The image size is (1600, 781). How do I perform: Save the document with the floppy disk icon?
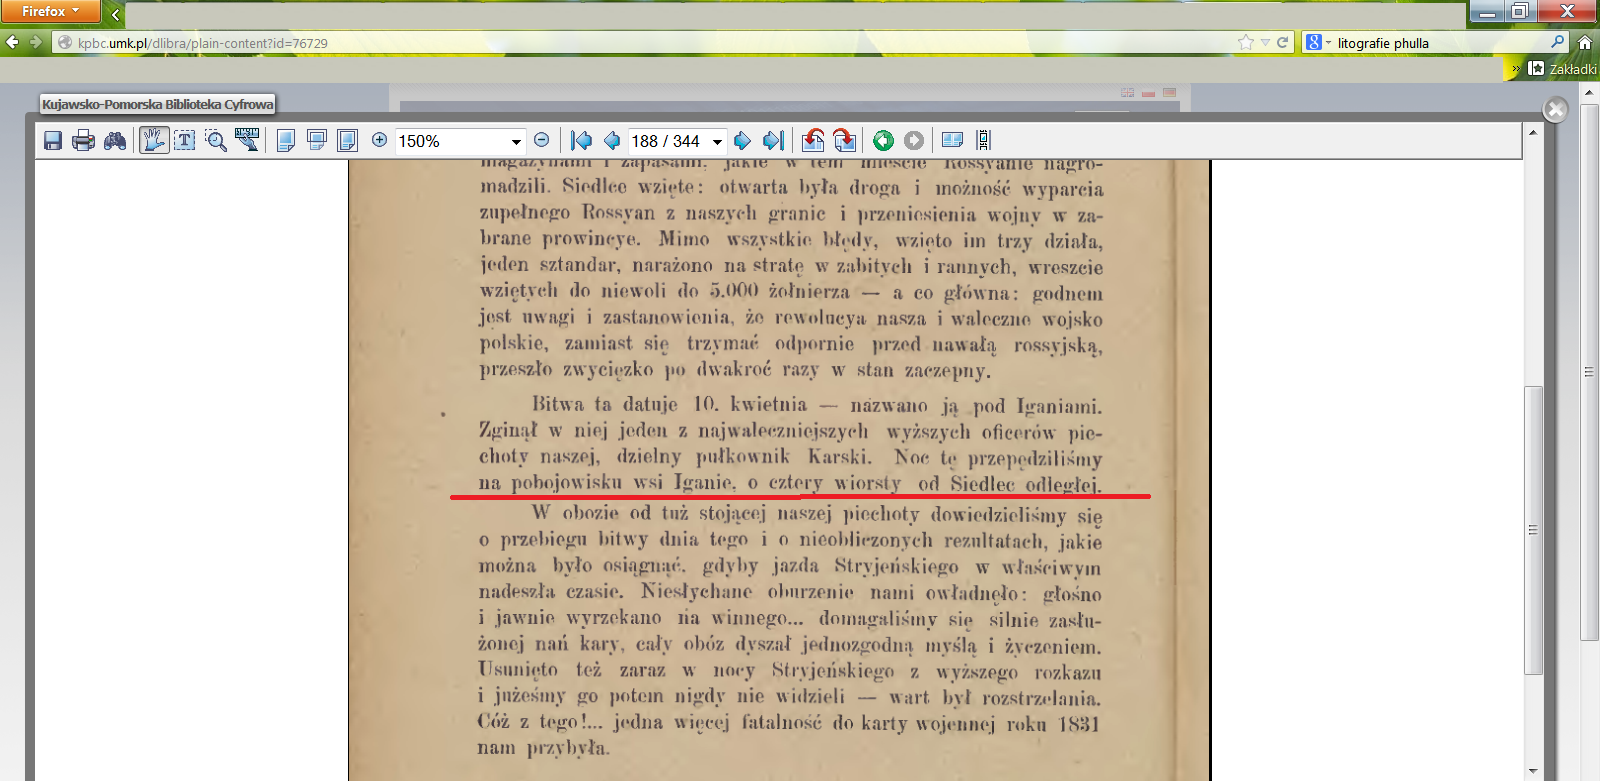[53, 141]
